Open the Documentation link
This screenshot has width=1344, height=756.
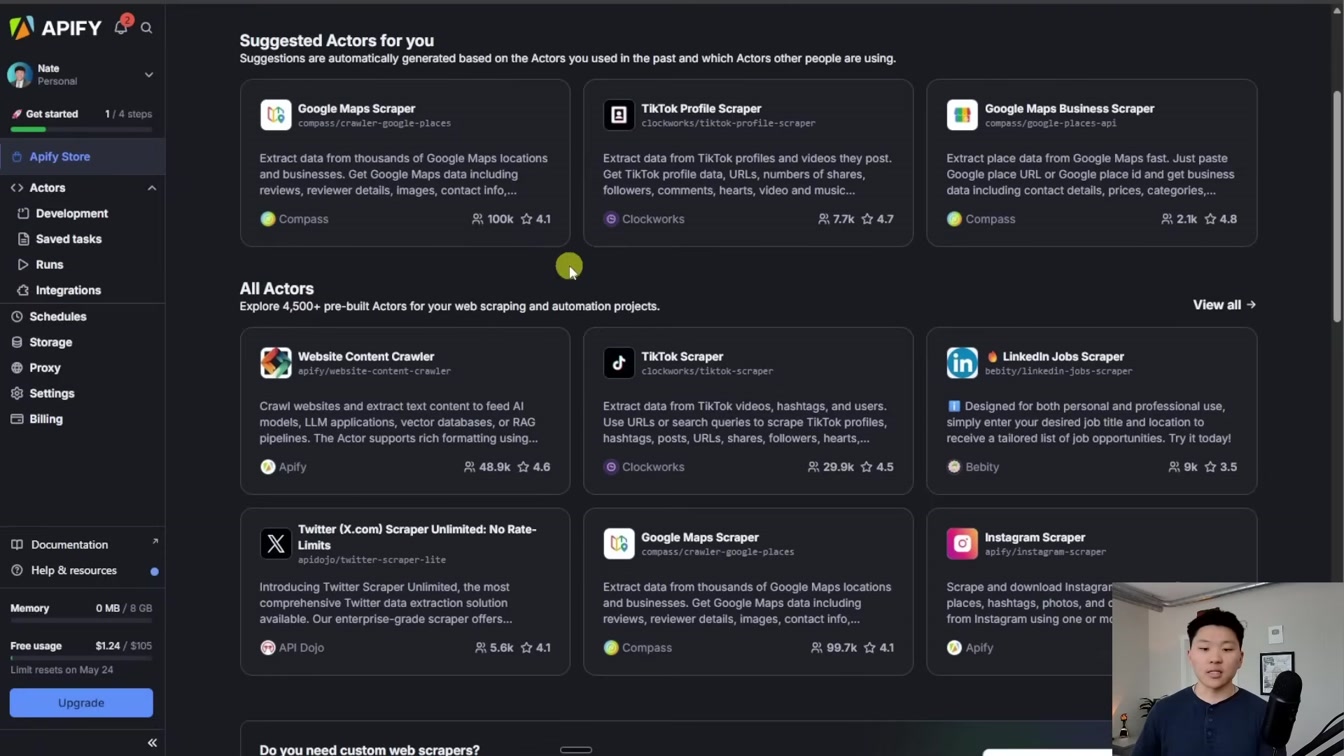click(x=69, y=545)
